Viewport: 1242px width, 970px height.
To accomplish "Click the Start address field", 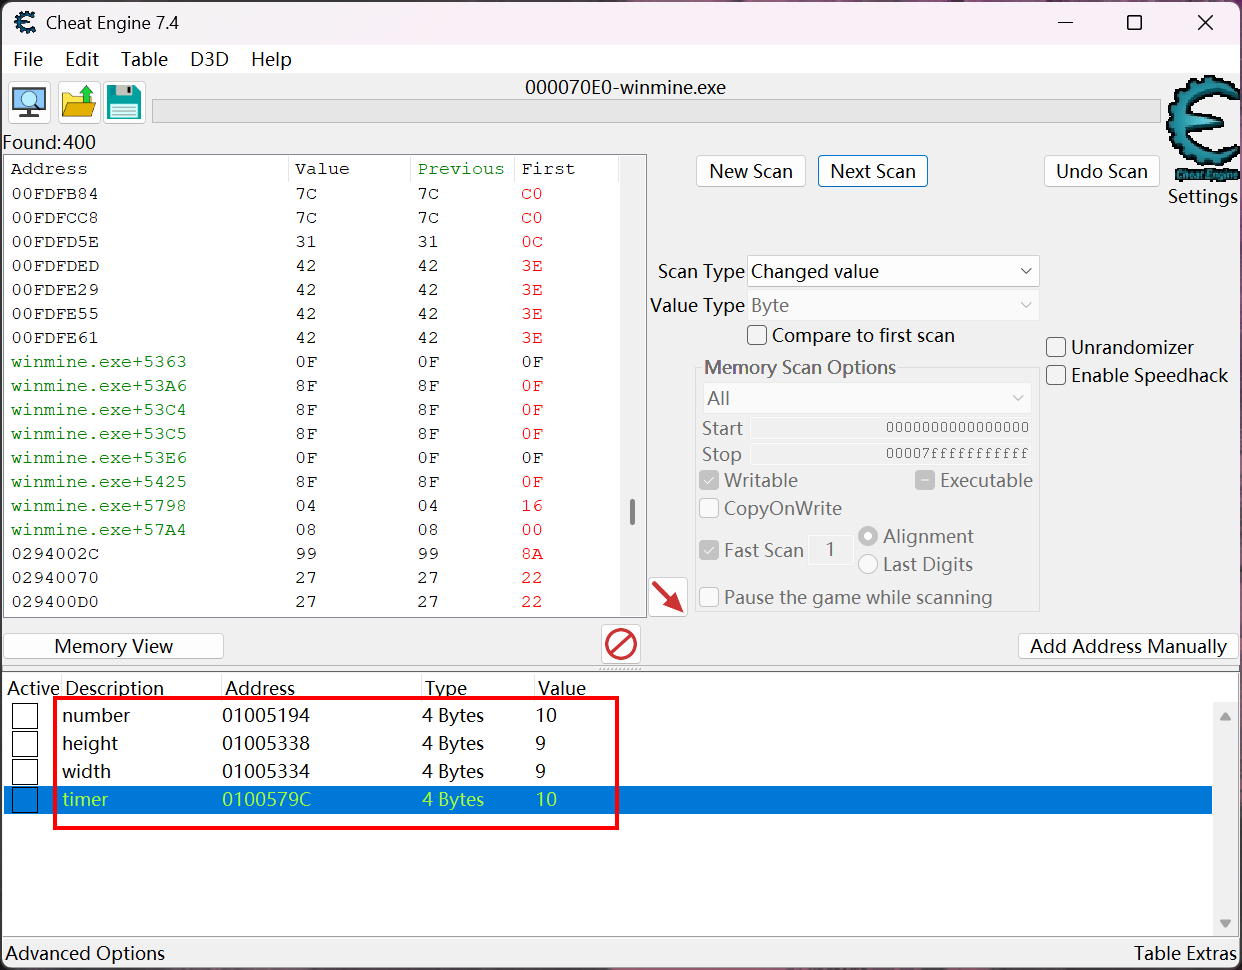I will [x=890, y=427].
